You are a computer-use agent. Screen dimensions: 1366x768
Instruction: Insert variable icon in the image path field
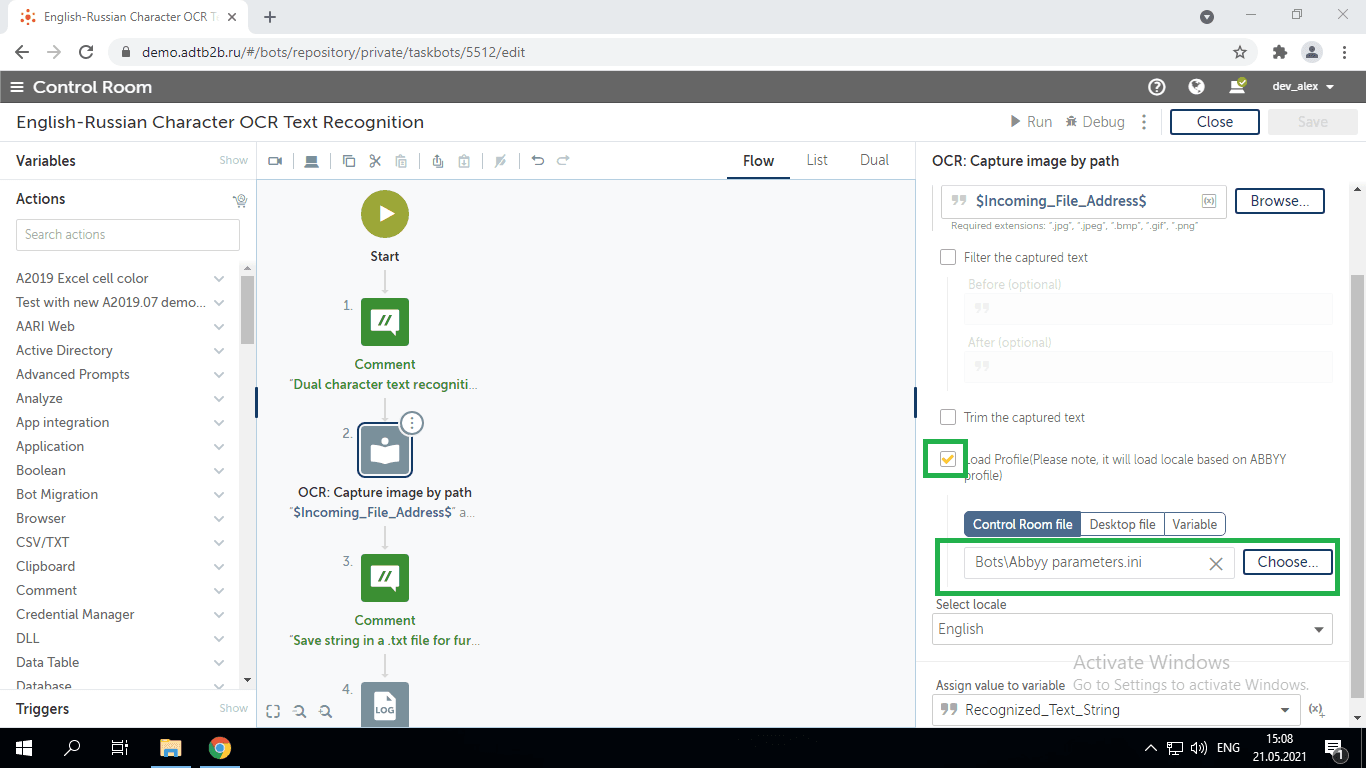pyautogui.click(x=1209, y=201)
